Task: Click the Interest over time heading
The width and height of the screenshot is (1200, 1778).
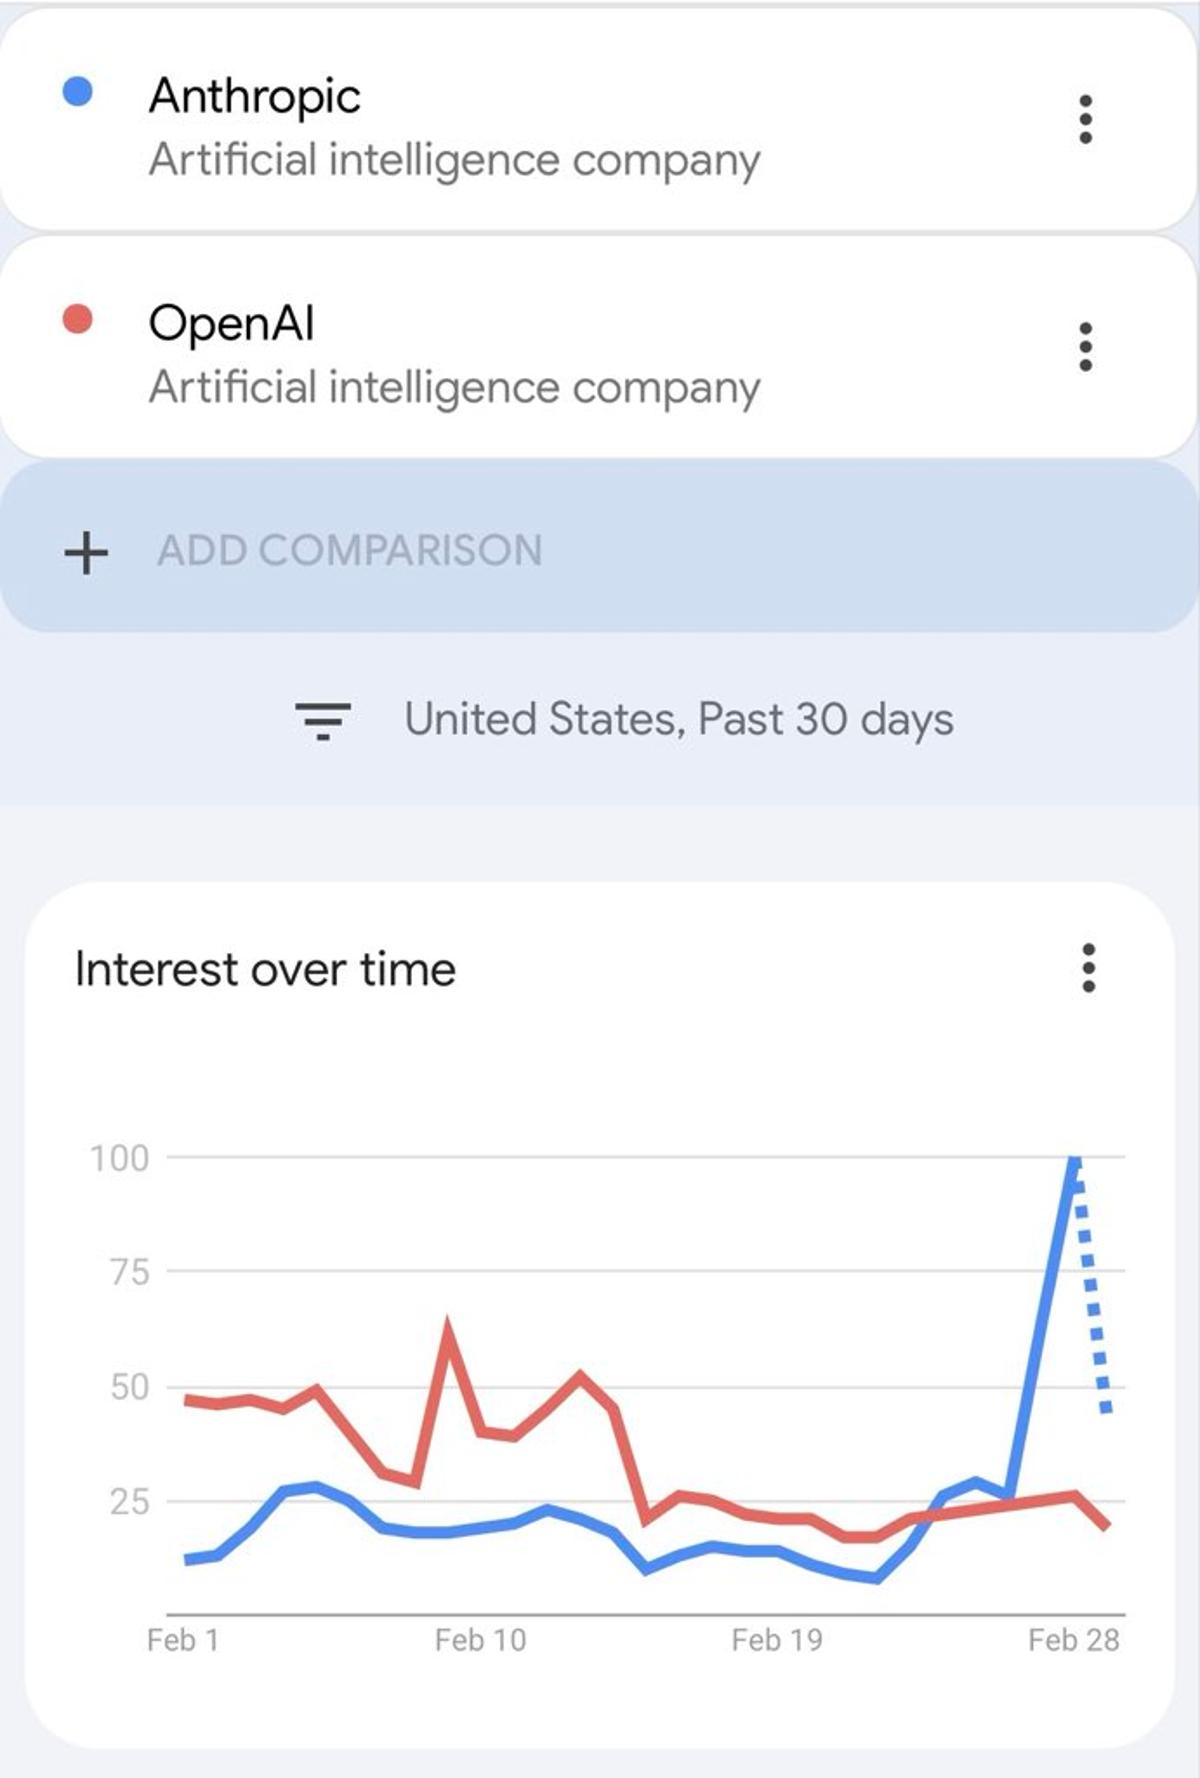Action: (x=265, y=969)
